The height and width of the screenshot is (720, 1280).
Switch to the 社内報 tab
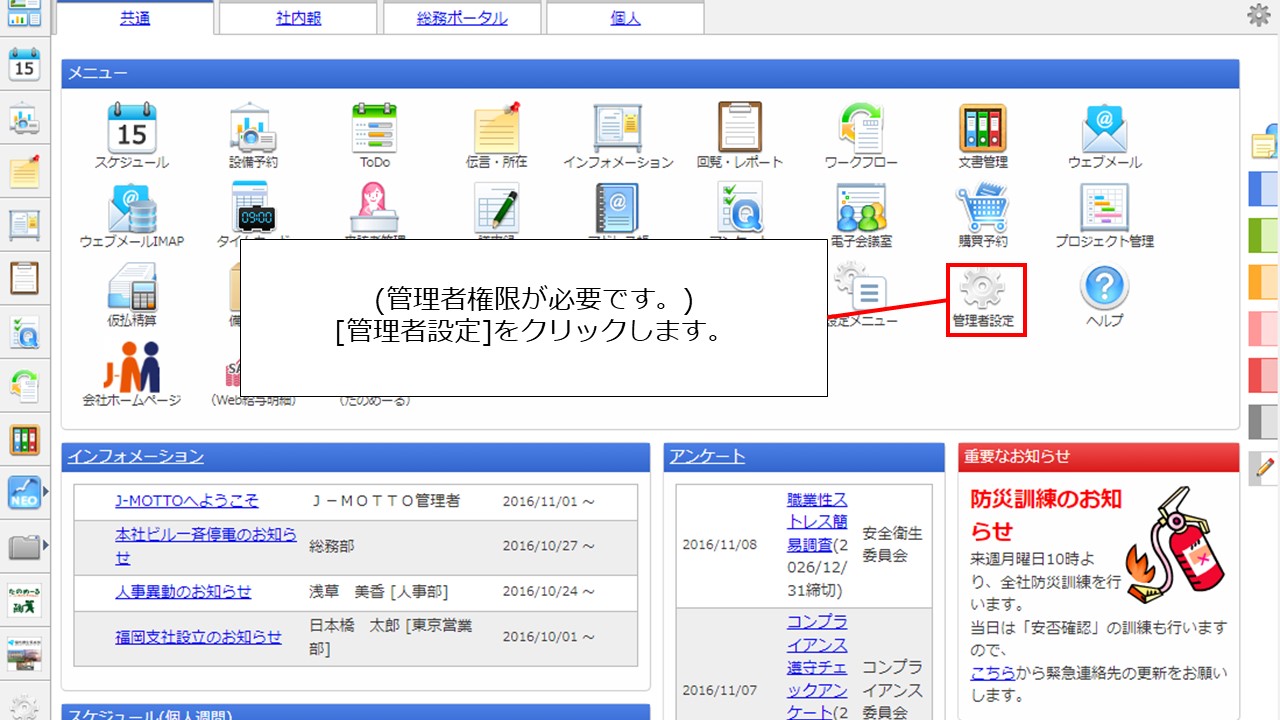[x=297, y=18]
